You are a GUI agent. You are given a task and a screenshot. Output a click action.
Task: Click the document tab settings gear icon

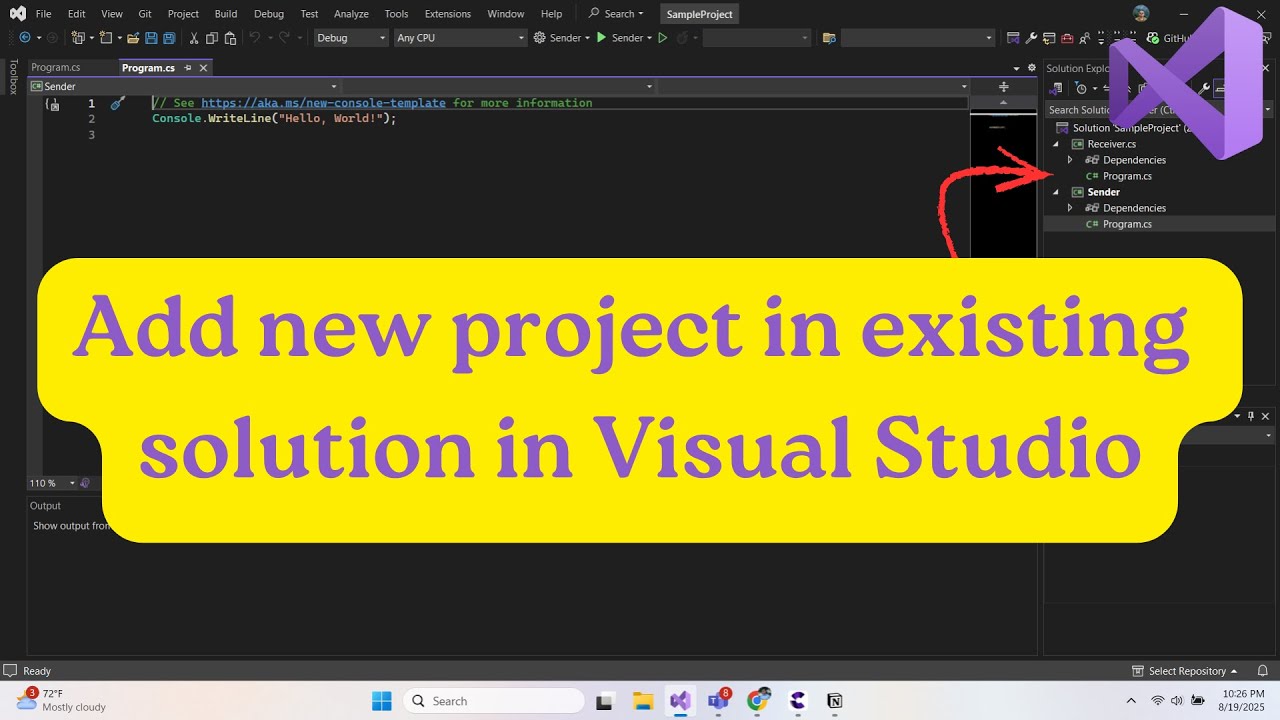pyautogui.click(x=1032, y=68)
